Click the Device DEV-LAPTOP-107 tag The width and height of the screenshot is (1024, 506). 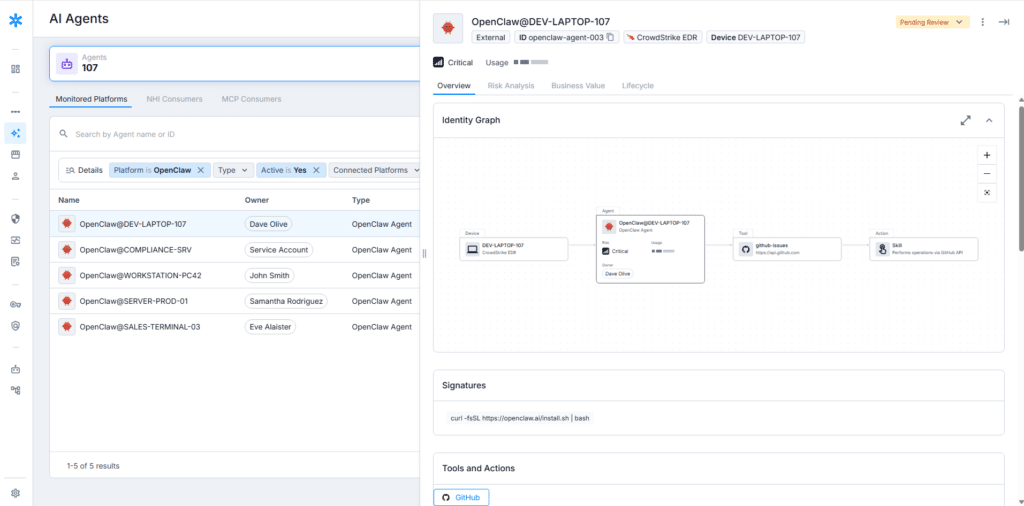(756, 37)
